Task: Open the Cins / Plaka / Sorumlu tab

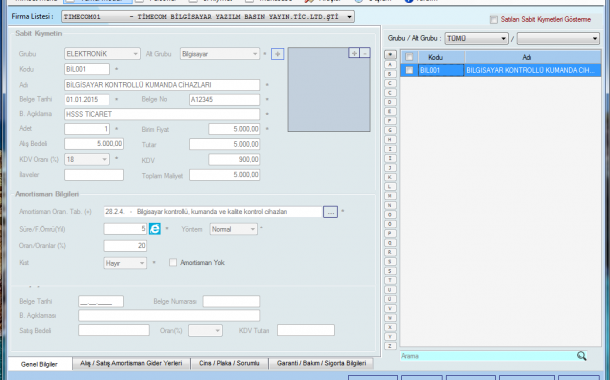Action: 229,363
